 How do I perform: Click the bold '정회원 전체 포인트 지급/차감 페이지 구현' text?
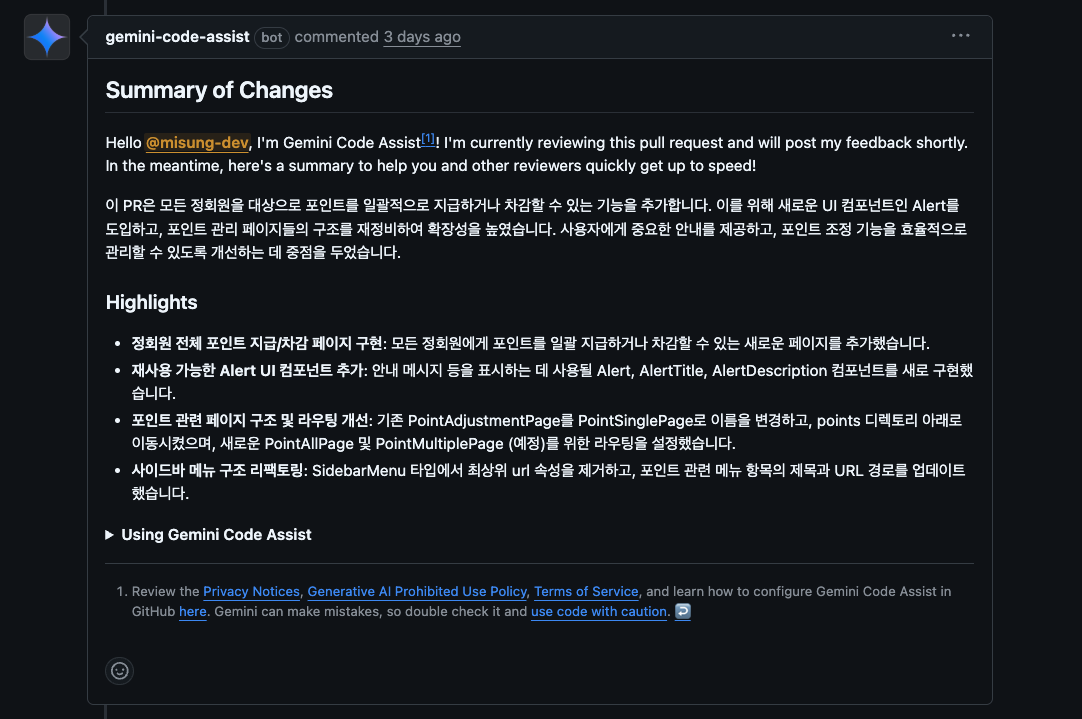point(257,343)
